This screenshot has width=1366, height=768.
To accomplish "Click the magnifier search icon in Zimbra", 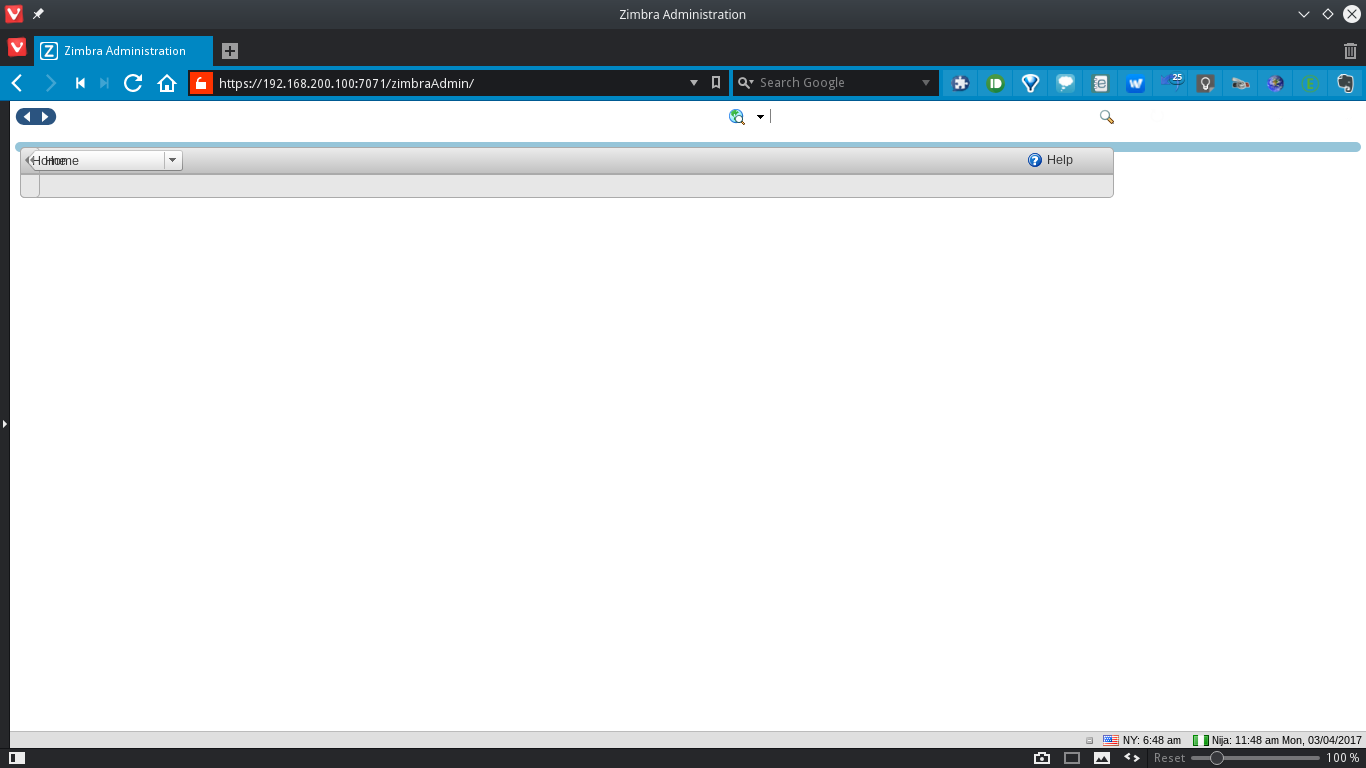I will pyautogui.click(x=1107, y=117).
